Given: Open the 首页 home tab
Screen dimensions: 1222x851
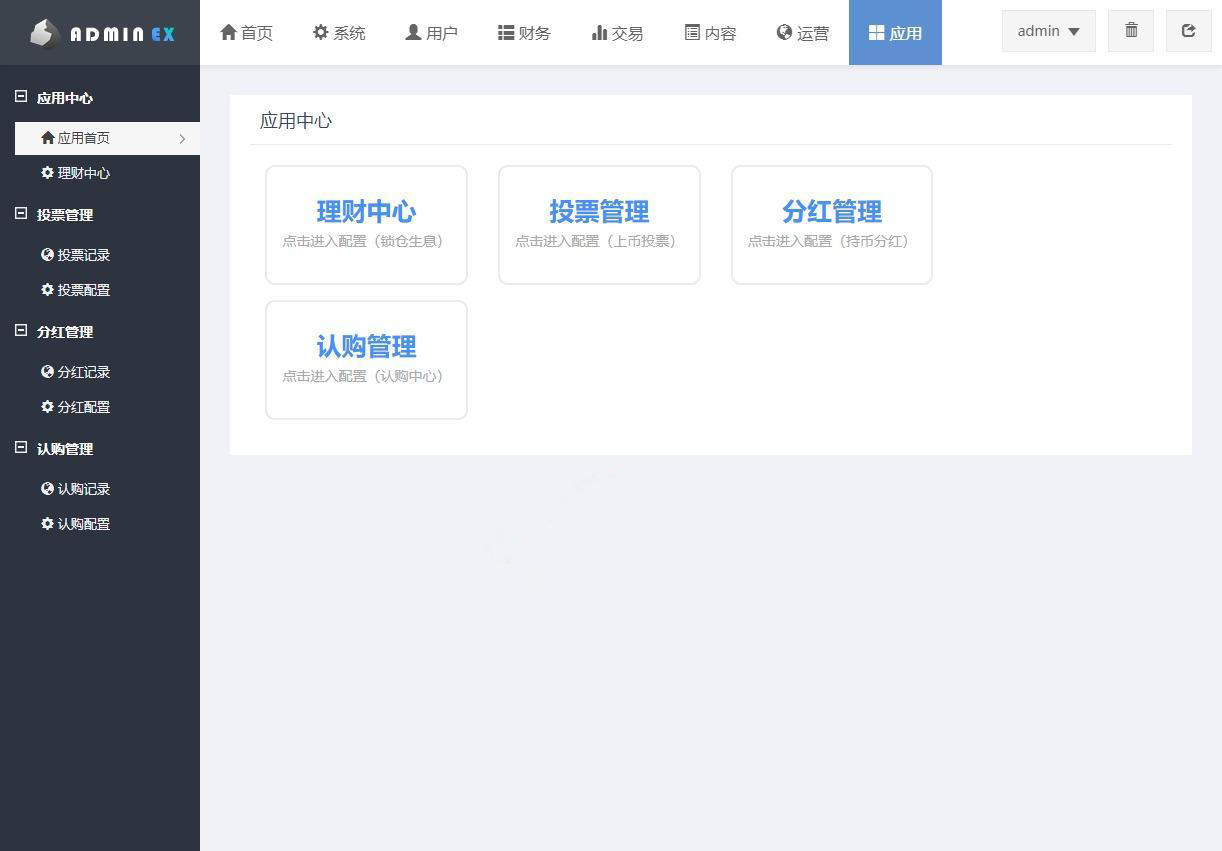Looking at the screenshot, I should (246, 33).
